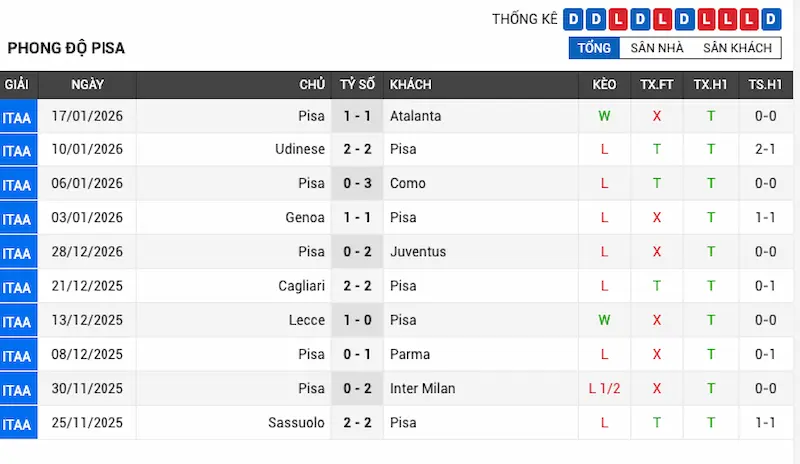
Task: Switch to the TỔNG tab
Action: pyautogui.click(x=593, y=48)
